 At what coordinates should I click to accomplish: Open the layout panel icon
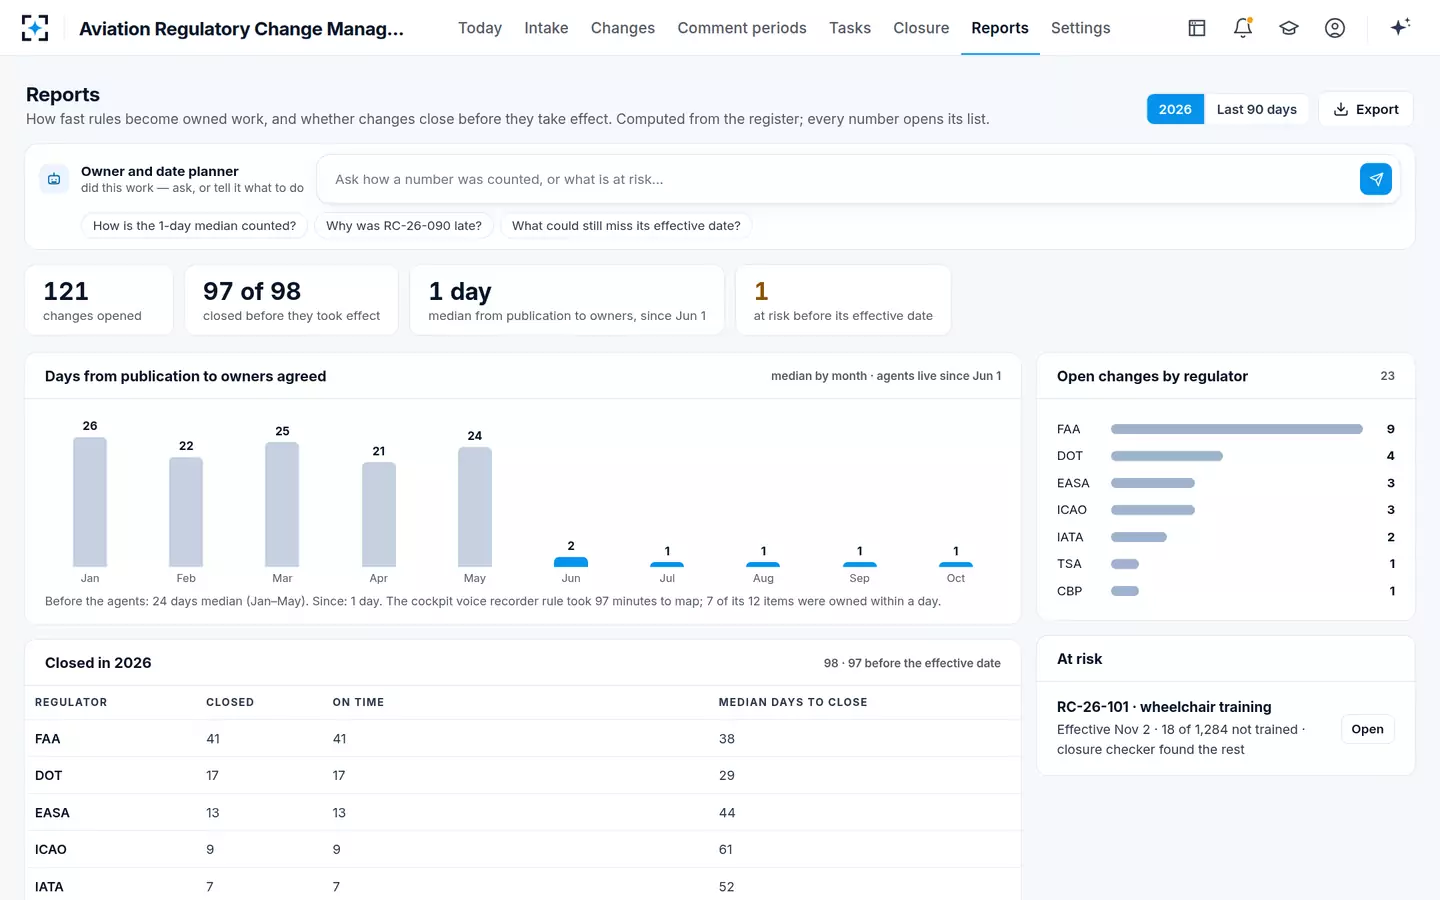1197,28
